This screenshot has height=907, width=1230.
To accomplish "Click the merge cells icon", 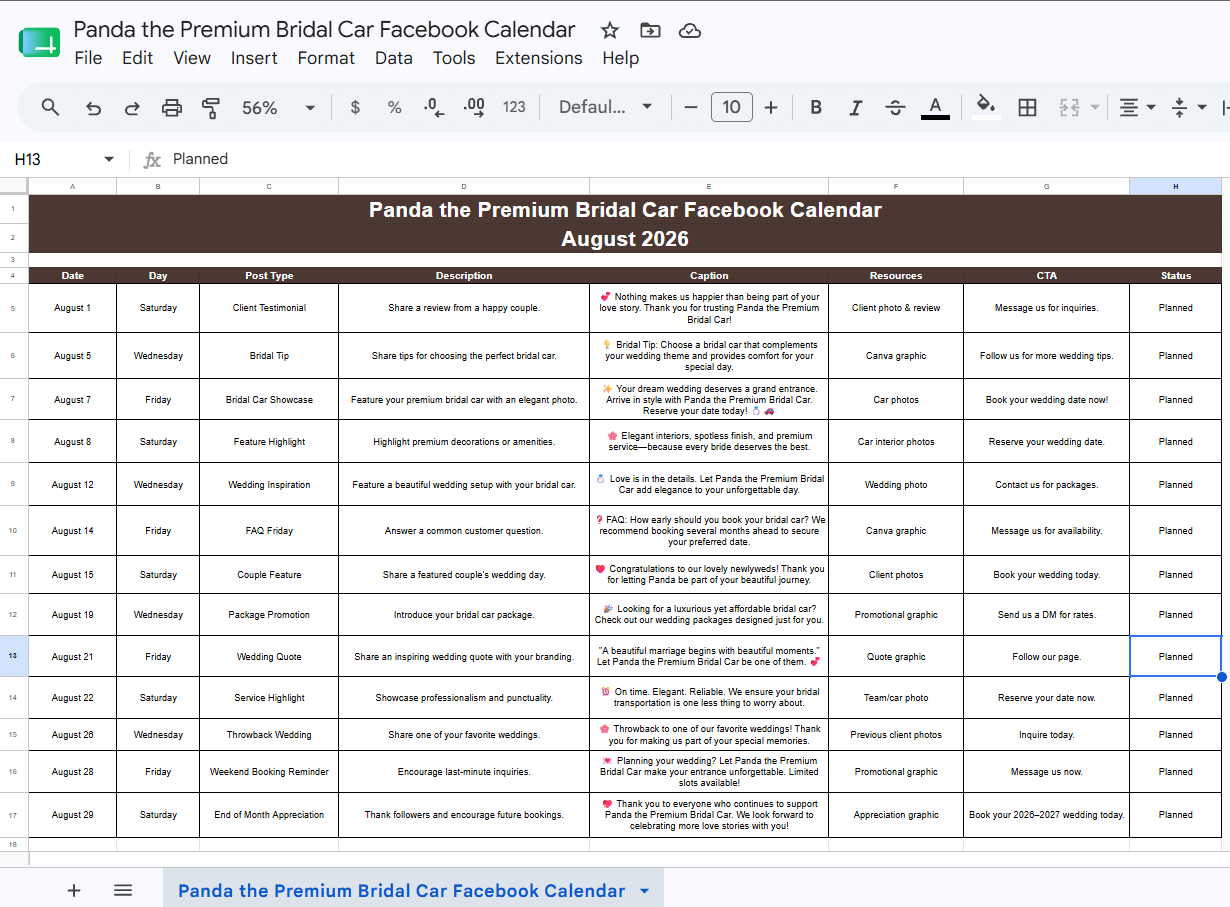I will pyautogui.click(x=1069, y=107).
